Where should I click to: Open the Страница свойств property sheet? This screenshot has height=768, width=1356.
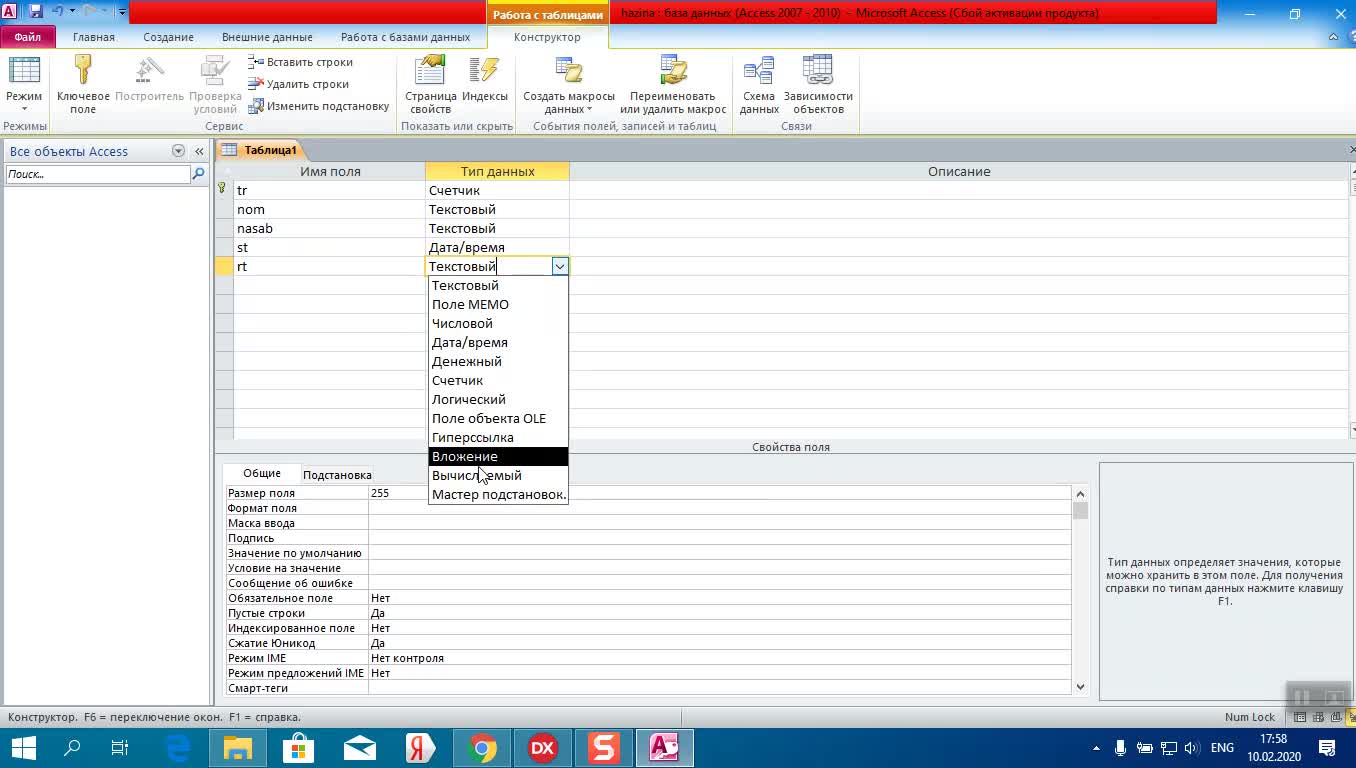tap(431, 85)
